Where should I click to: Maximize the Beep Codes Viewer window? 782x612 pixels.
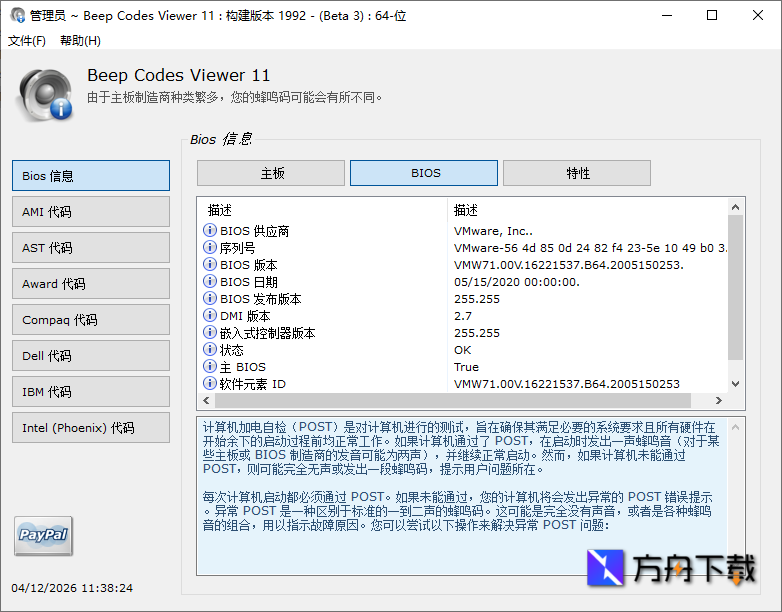[x=712, y=15]
